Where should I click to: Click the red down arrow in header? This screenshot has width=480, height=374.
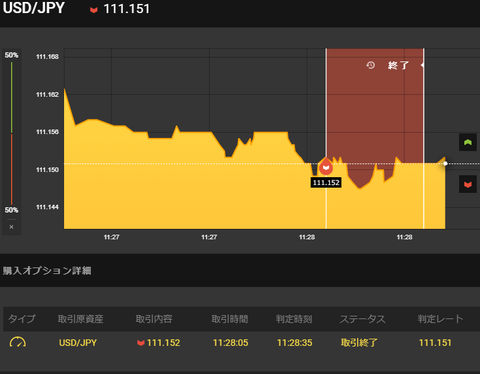[x=94, y=10]
